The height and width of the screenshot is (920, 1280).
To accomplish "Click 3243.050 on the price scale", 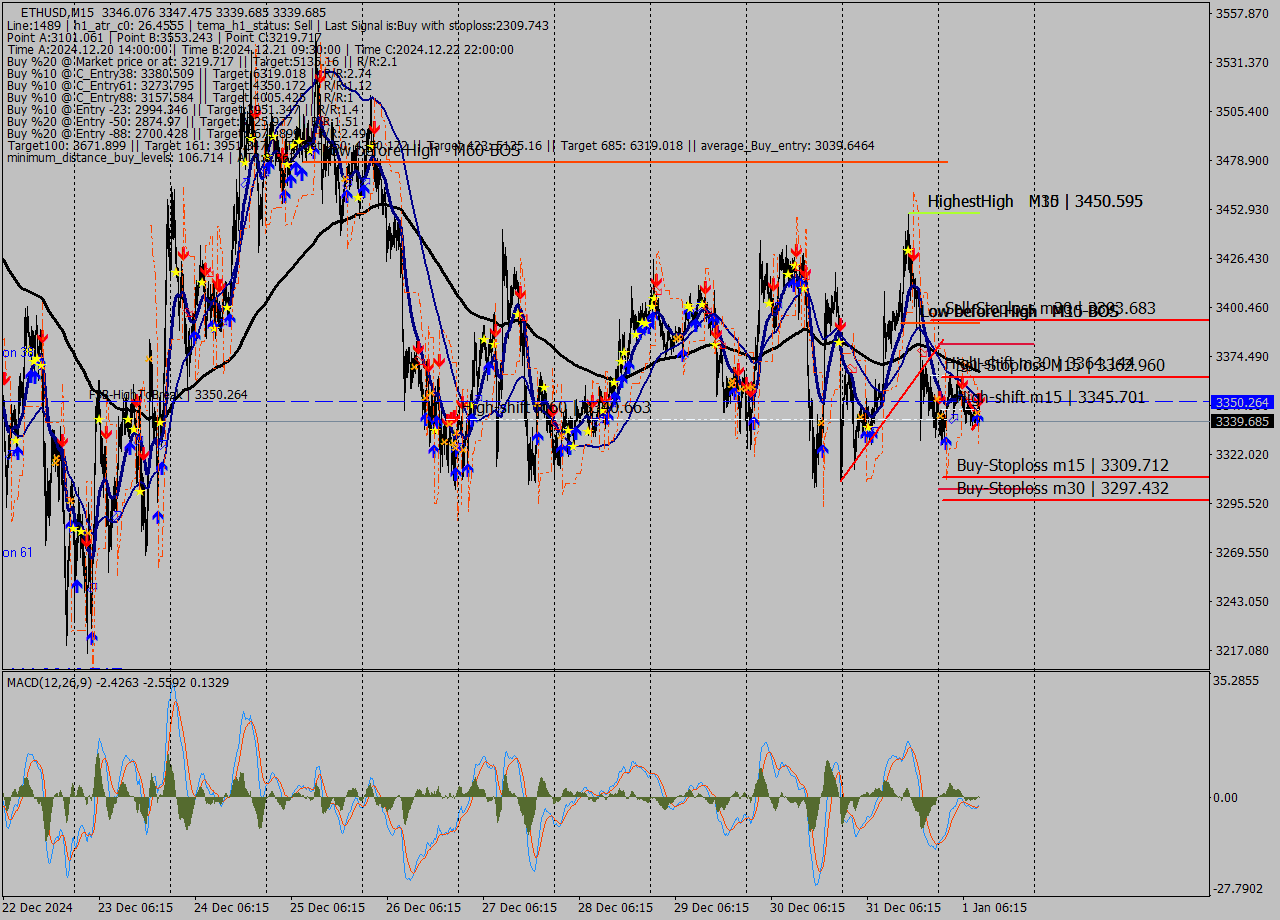I will [1243, 602].
